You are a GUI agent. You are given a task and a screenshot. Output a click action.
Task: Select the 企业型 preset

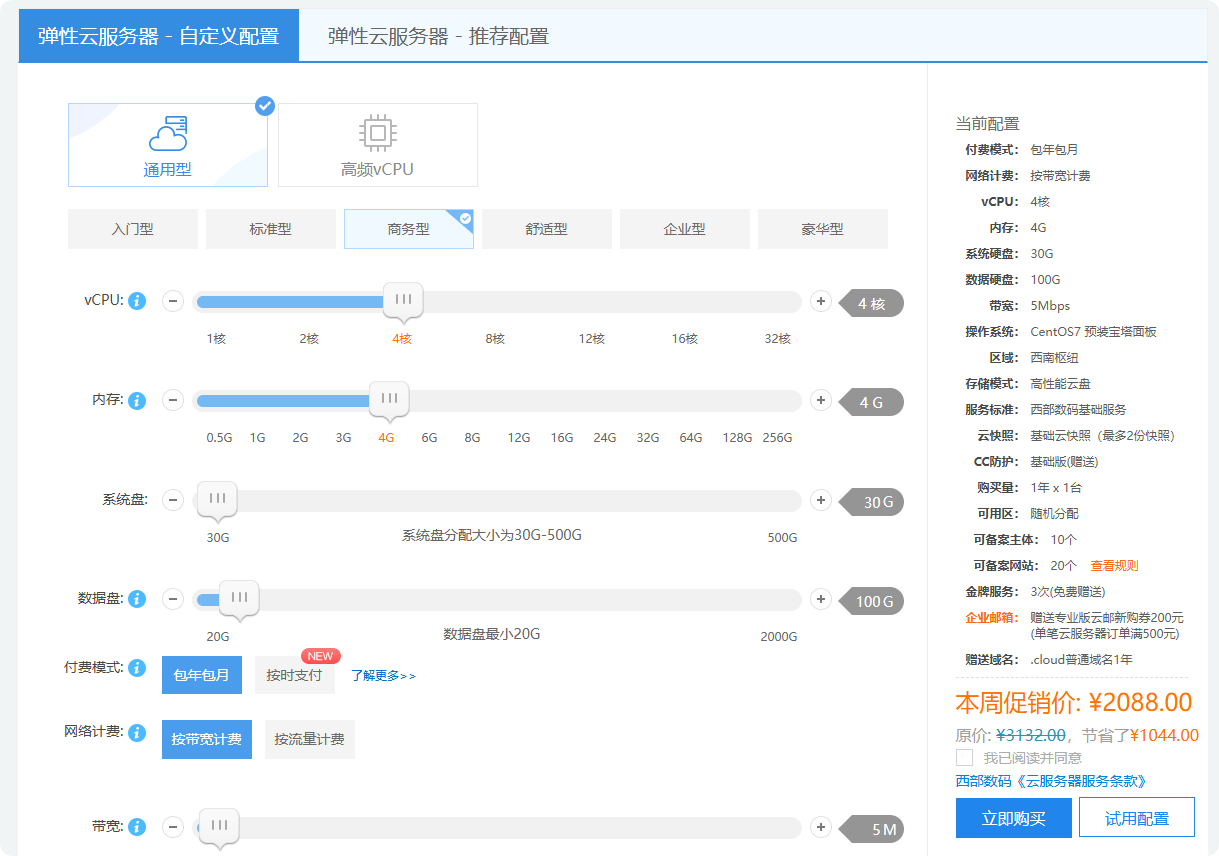685,229
